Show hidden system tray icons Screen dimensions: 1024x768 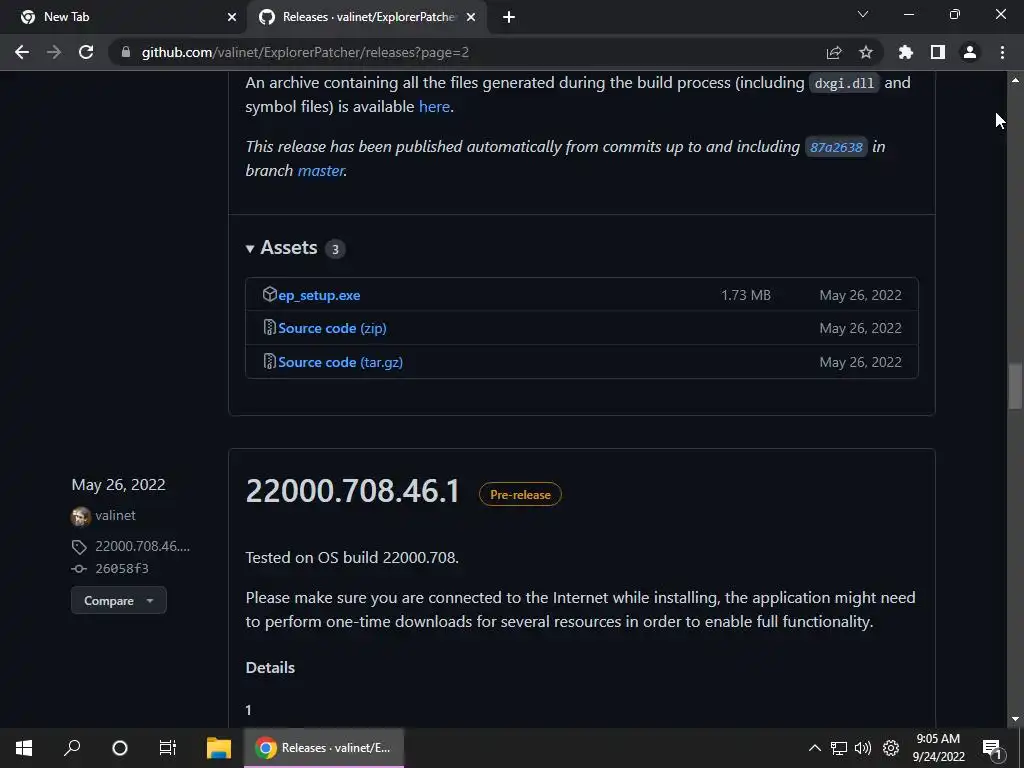tap(814, 748)
